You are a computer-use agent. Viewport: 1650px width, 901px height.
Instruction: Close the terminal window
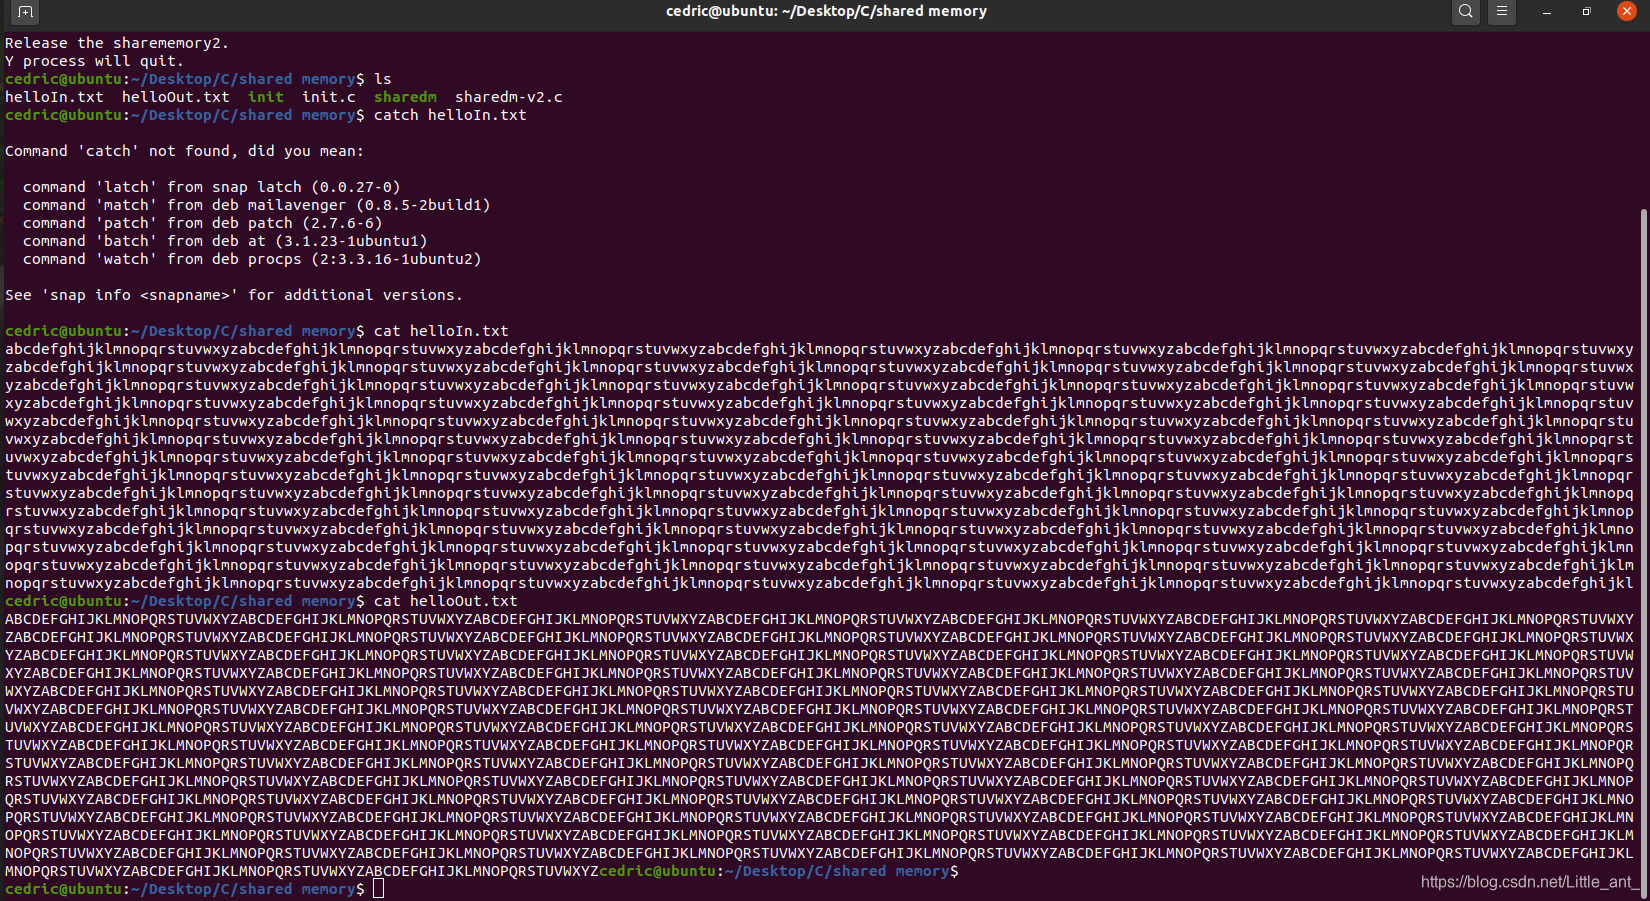click(x=1626, y=11)
